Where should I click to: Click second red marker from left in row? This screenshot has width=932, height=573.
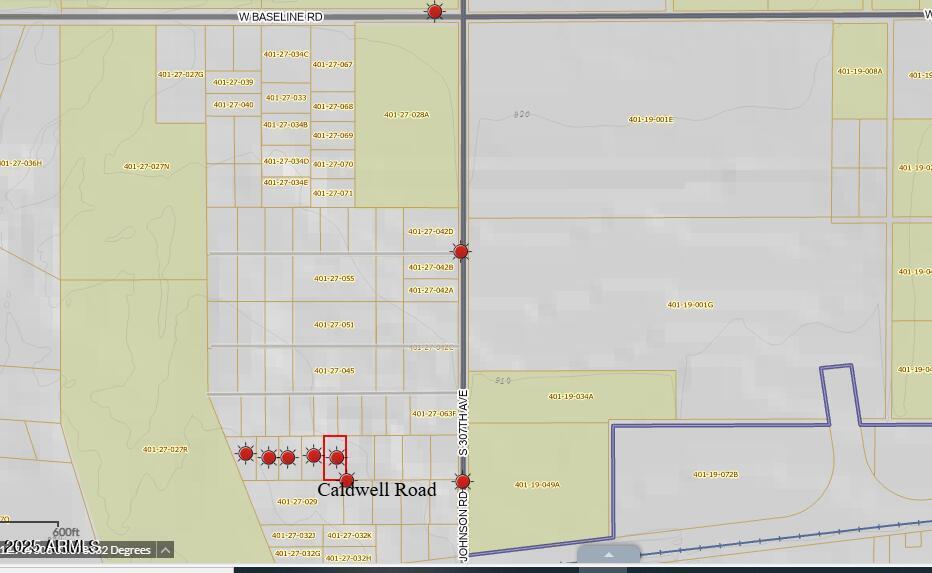(268, 458)
